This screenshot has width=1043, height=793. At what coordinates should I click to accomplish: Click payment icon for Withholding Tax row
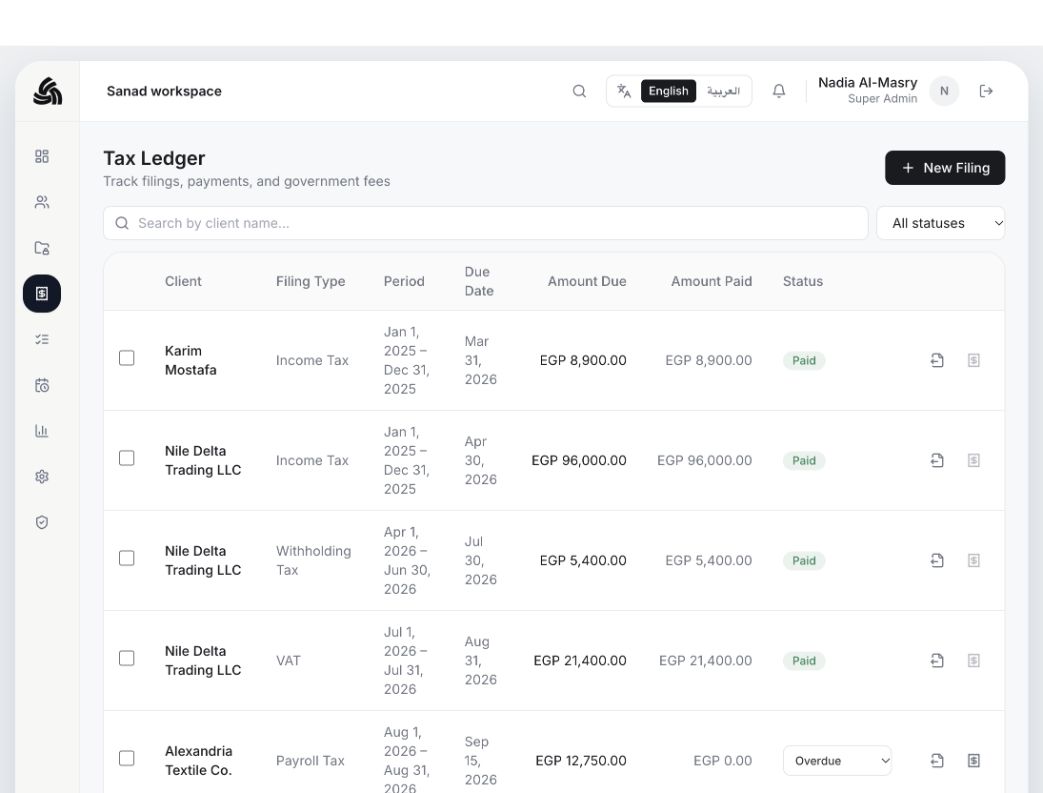tap(974, 561)
